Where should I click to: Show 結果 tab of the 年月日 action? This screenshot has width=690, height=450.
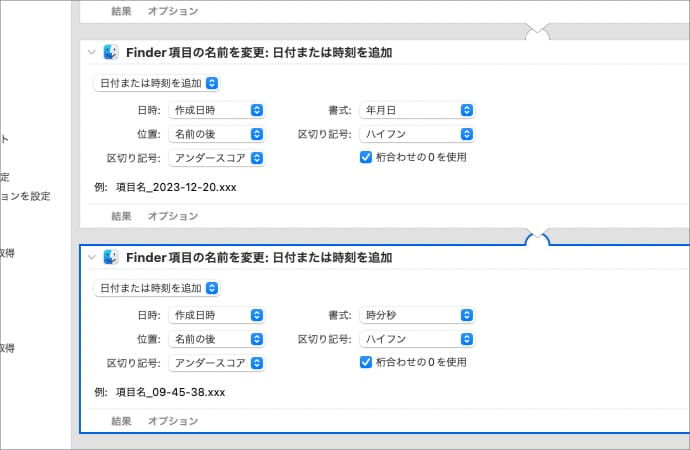[x=121, y=216]
